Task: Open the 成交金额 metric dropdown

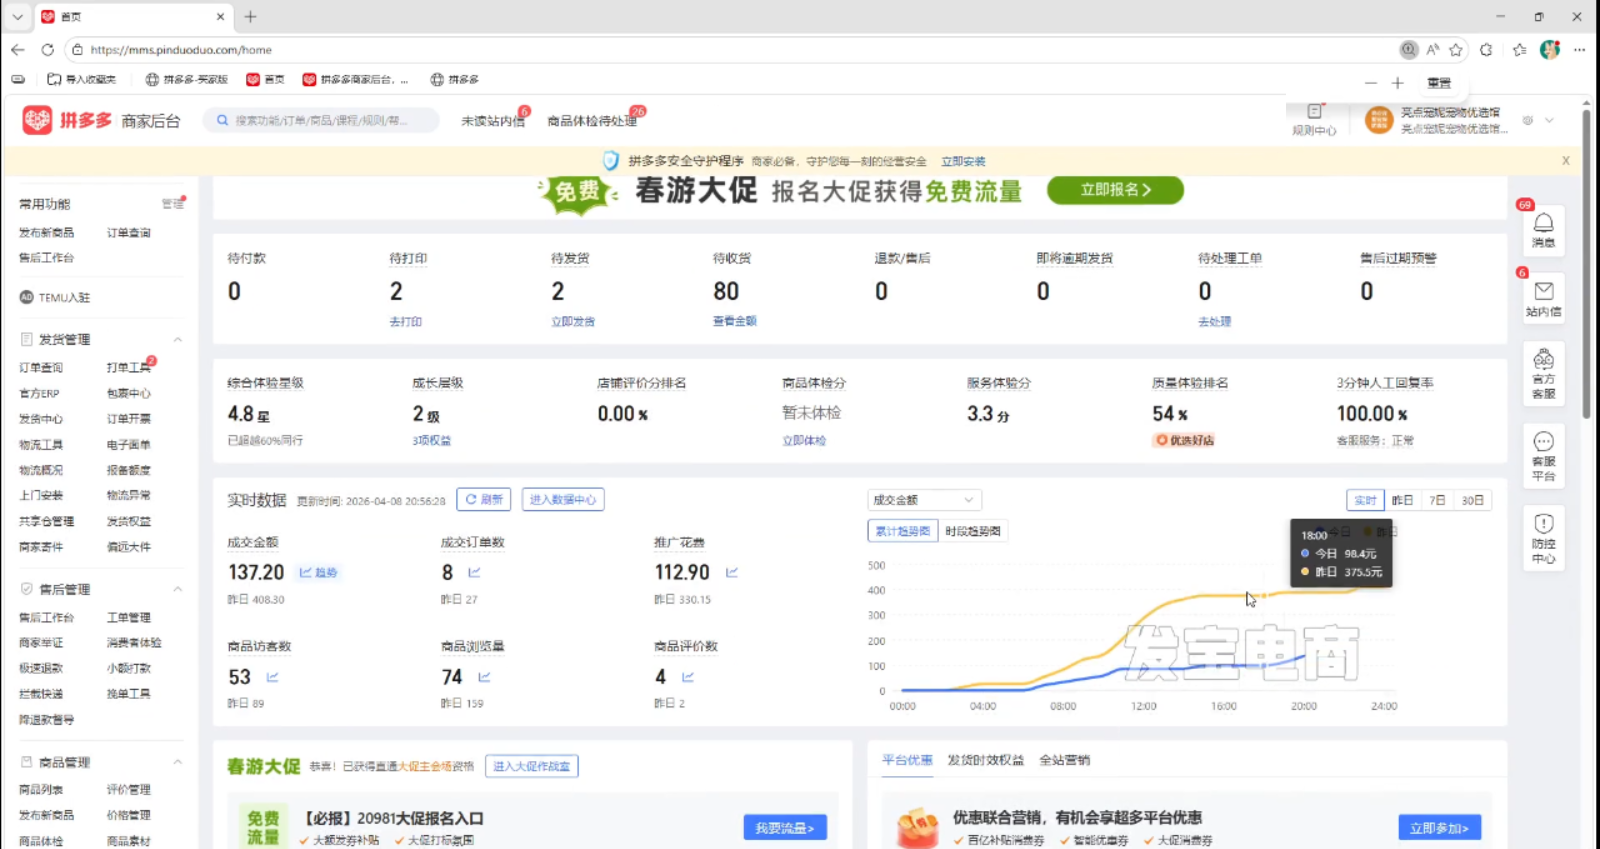Action: (x=923, y=500)
